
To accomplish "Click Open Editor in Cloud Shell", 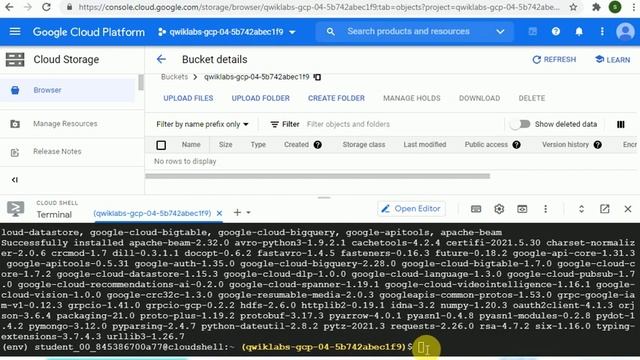I will [411, 209].
